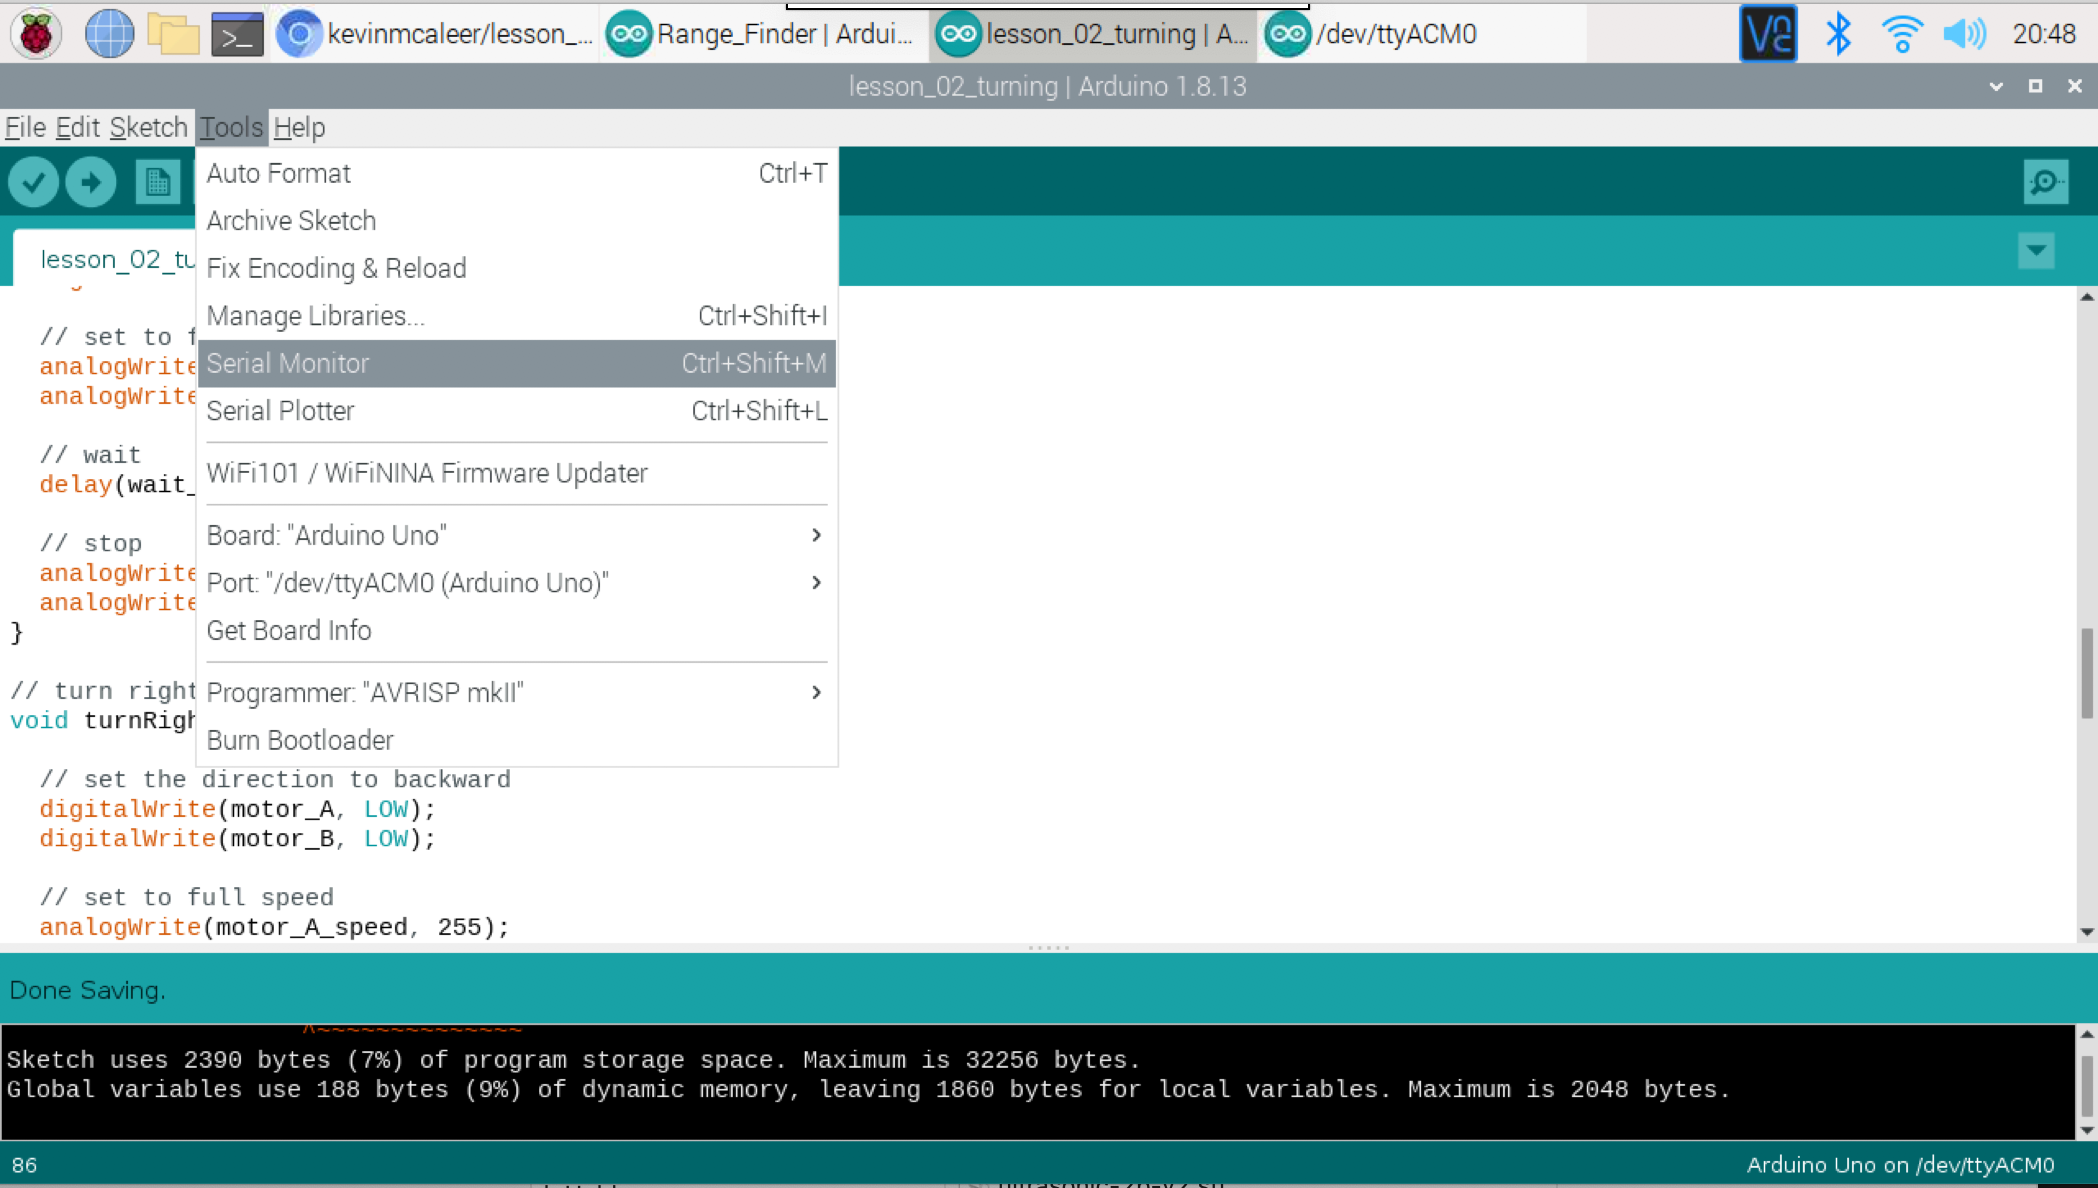The image size is (2098, 1188).
Task: Click code line analogWrite(motor_A_speed, 255);
Action: [x=274, y=927]
